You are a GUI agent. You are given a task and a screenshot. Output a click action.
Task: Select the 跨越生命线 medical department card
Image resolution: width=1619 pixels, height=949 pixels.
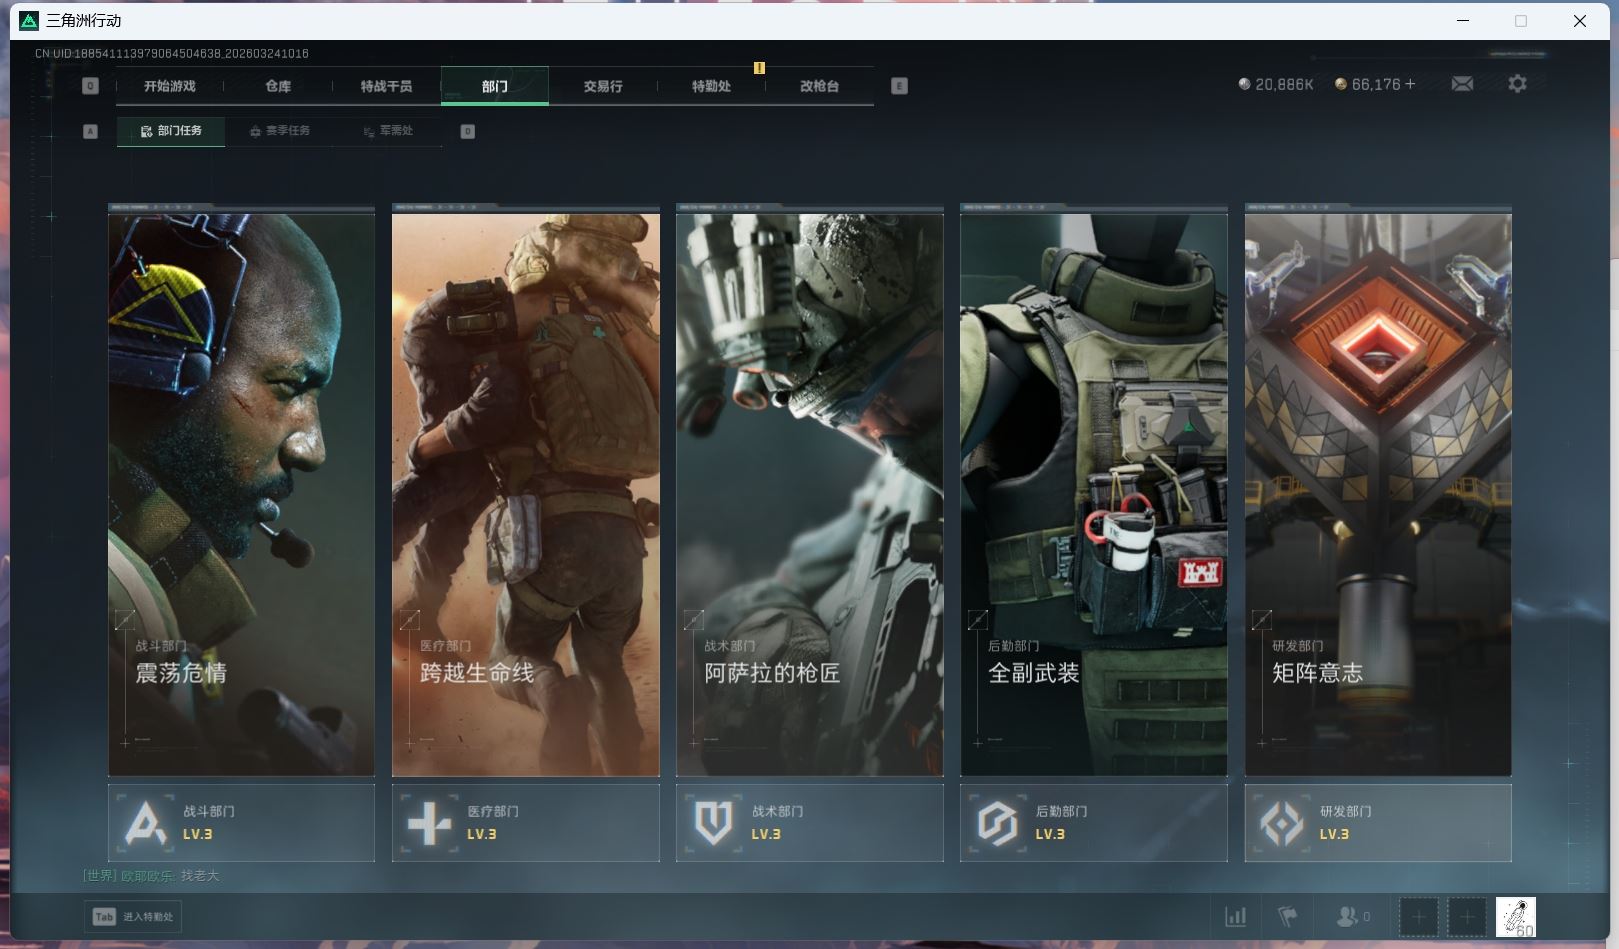click(x=525, y=490)
